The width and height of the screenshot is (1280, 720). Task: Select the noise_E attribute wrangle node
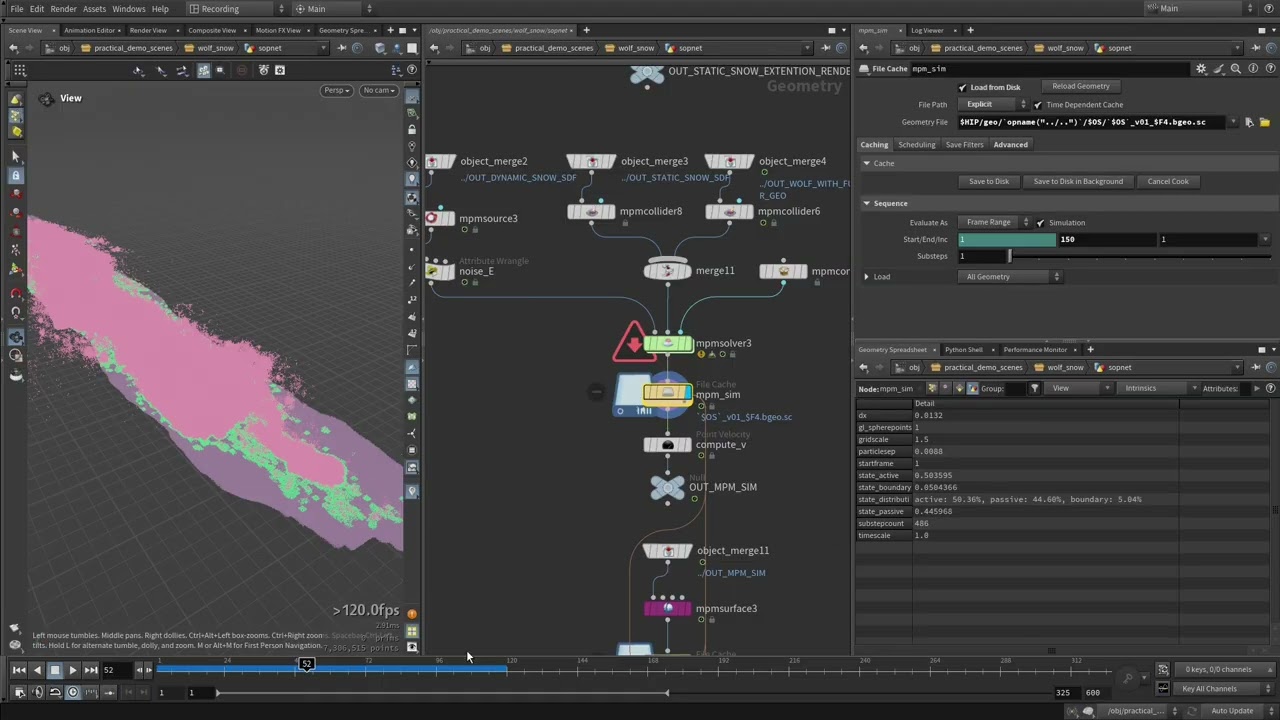pyautogui.click(x=438, y=270)
